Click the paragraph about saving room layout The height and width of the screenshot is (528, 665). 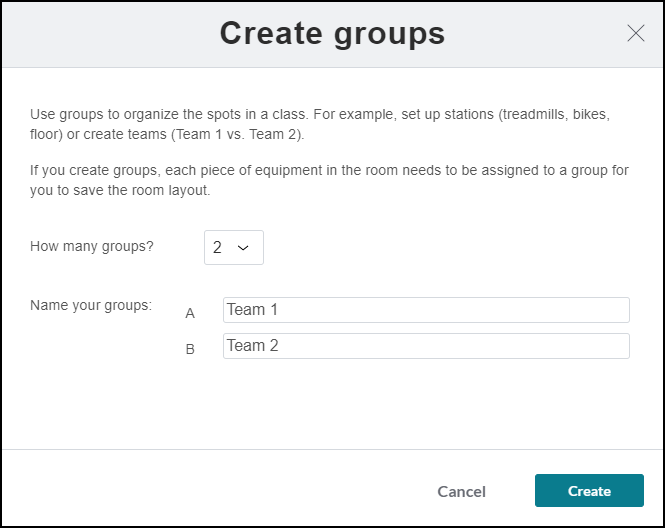click(328, 180)
